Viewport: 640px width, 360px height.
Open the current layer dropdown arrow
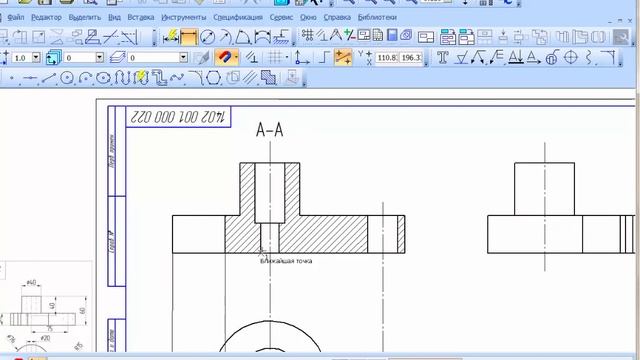click(183, 58)
